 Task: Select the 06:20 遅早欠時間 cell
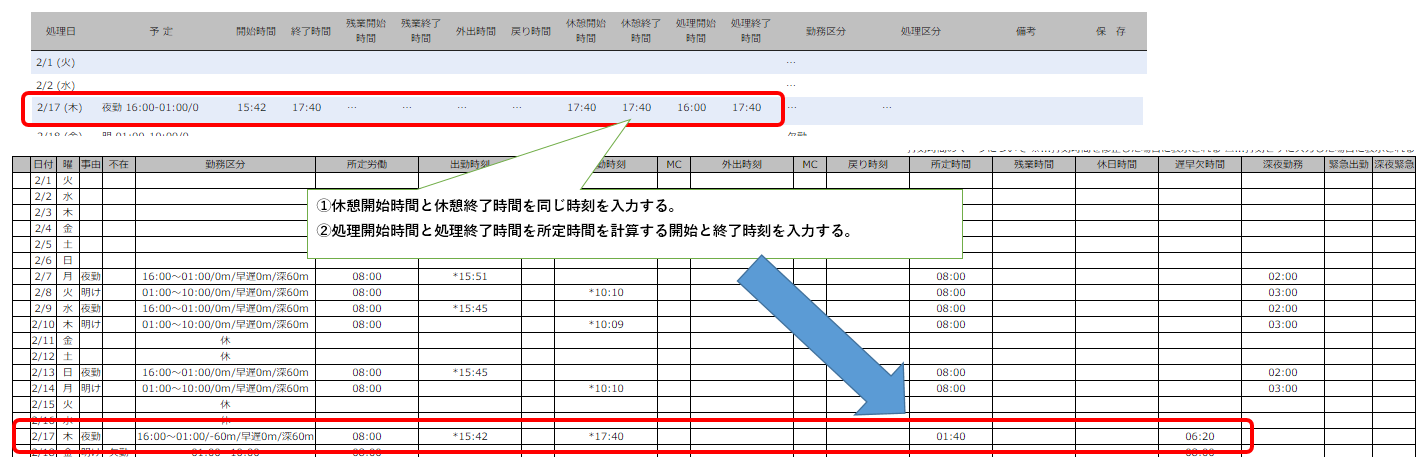[x=1200, y=436]
